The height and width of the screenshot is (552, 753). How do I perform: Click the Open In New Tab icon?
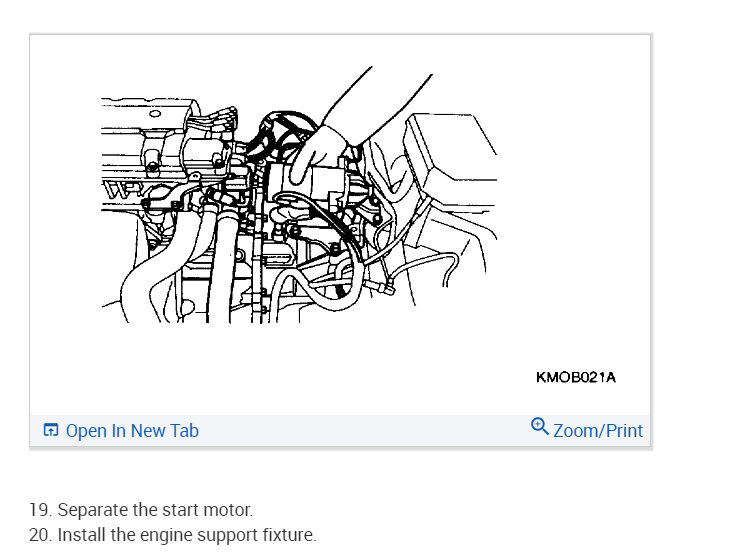pyautogui.click(x=50, y=430)
